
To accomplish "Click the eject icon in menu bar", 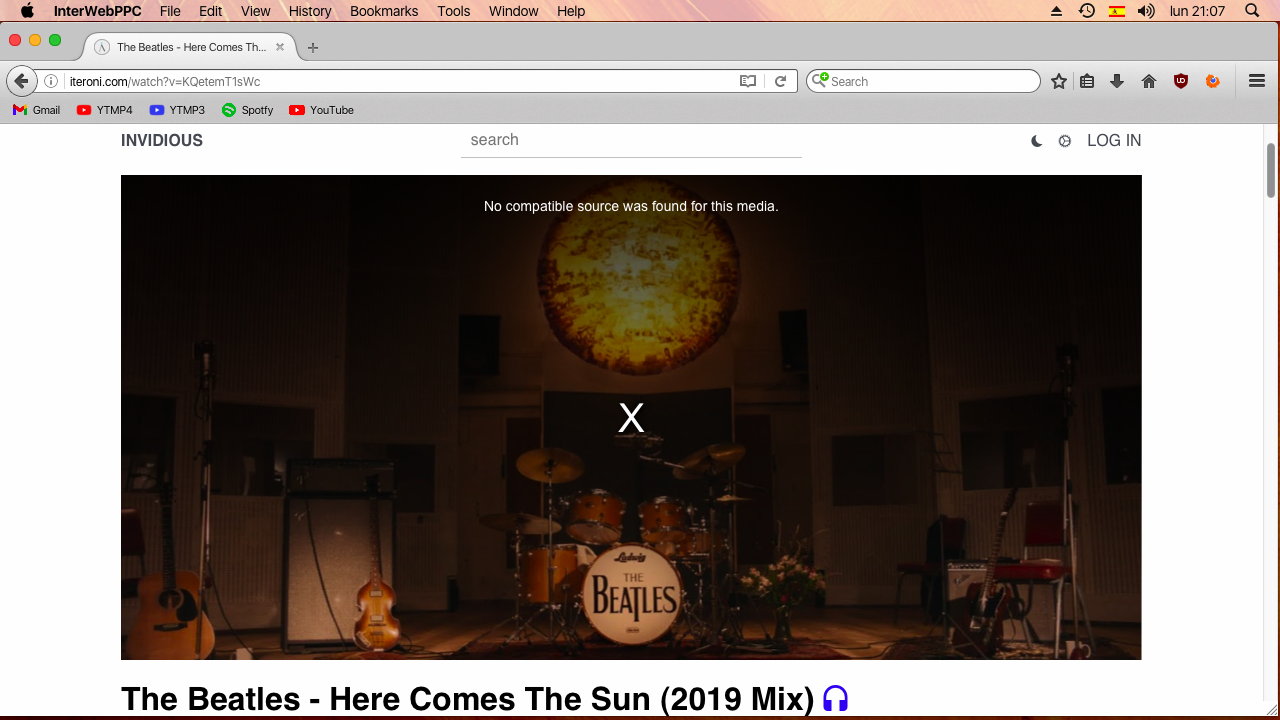I will coord(1057,11).
